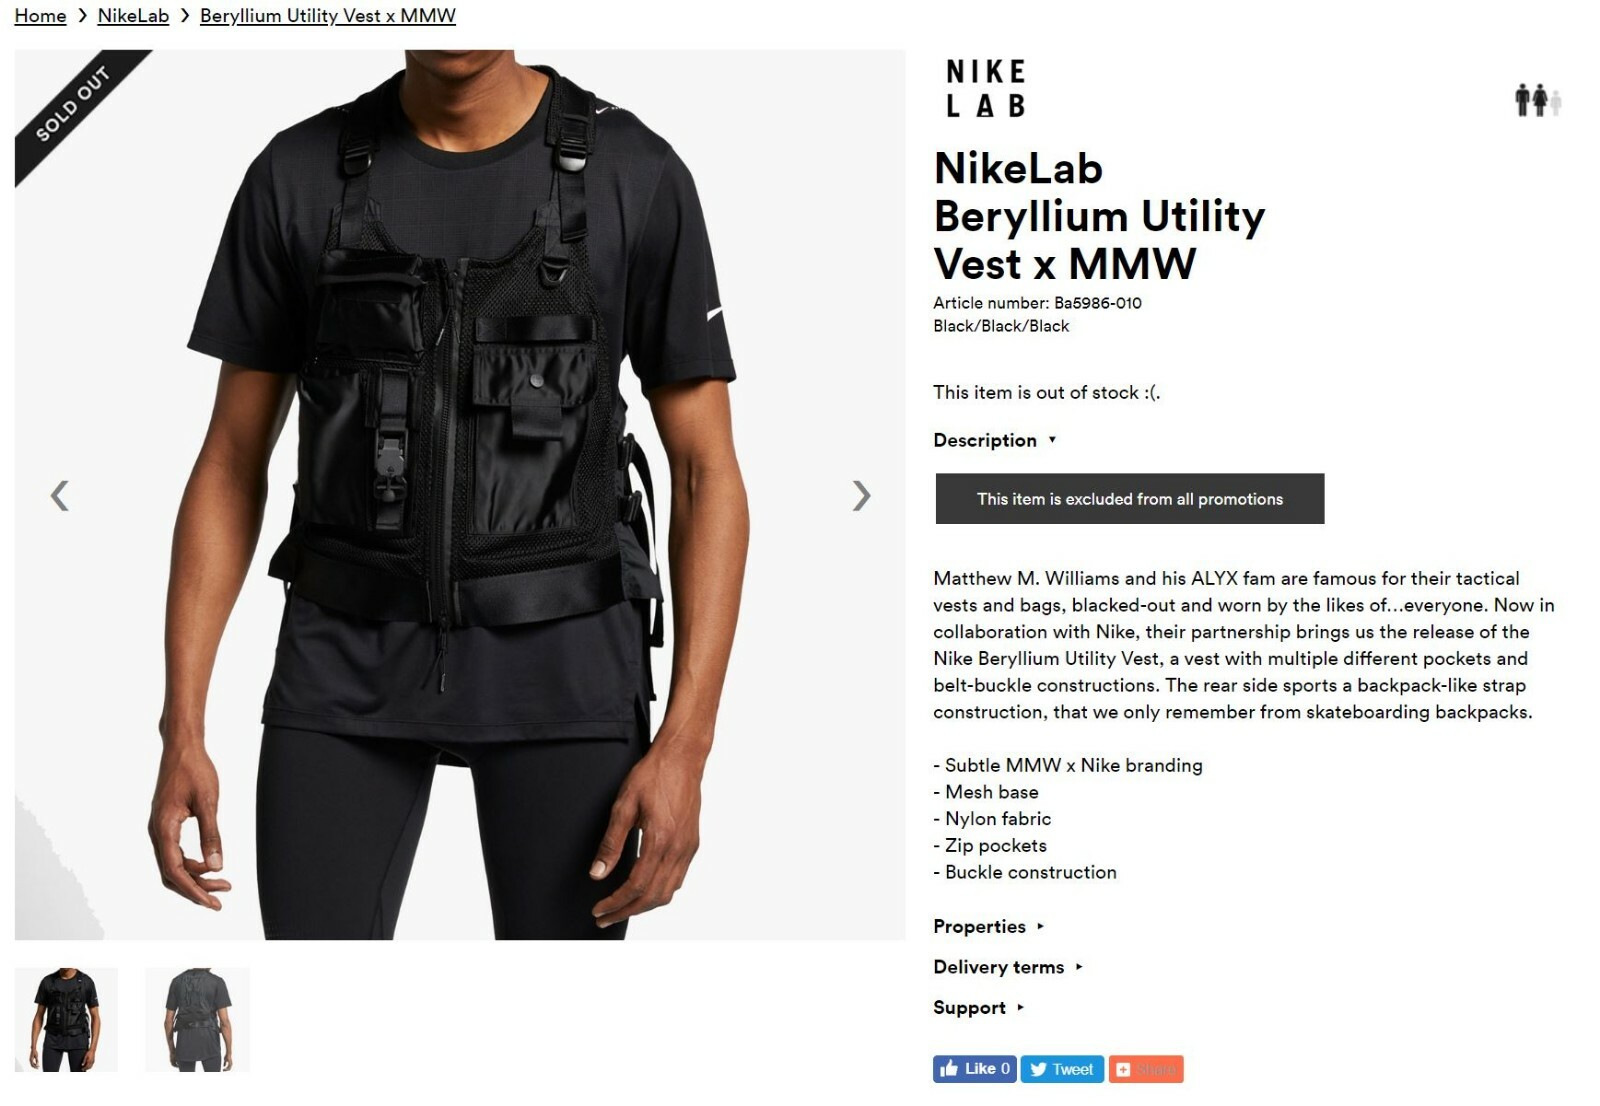1600x1106 pixels.
Task: Show next product image with right arrow
Action: [861, 495]
